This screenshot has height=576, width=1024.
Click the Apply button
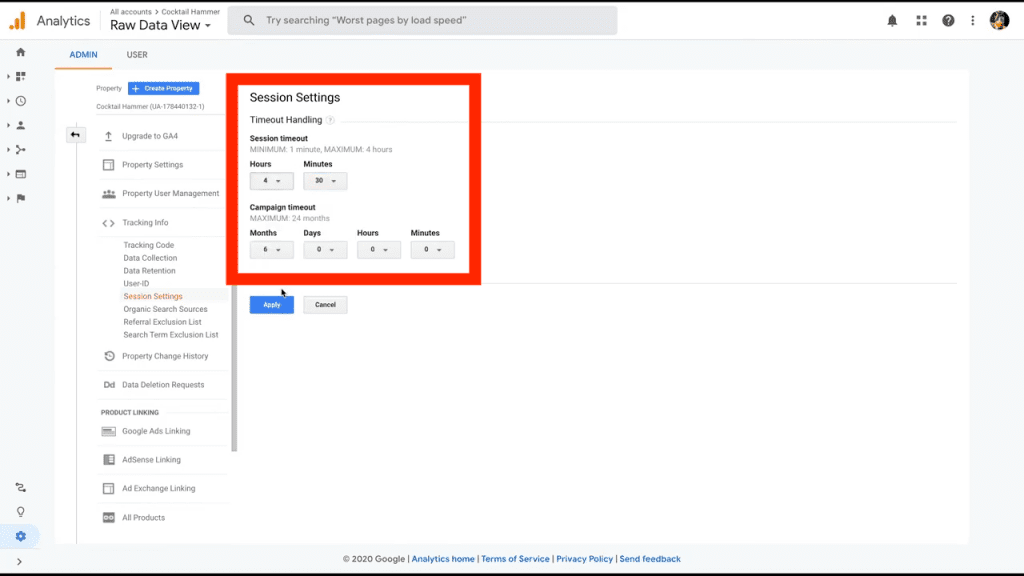pyautogui.click(x=271, y=304)
